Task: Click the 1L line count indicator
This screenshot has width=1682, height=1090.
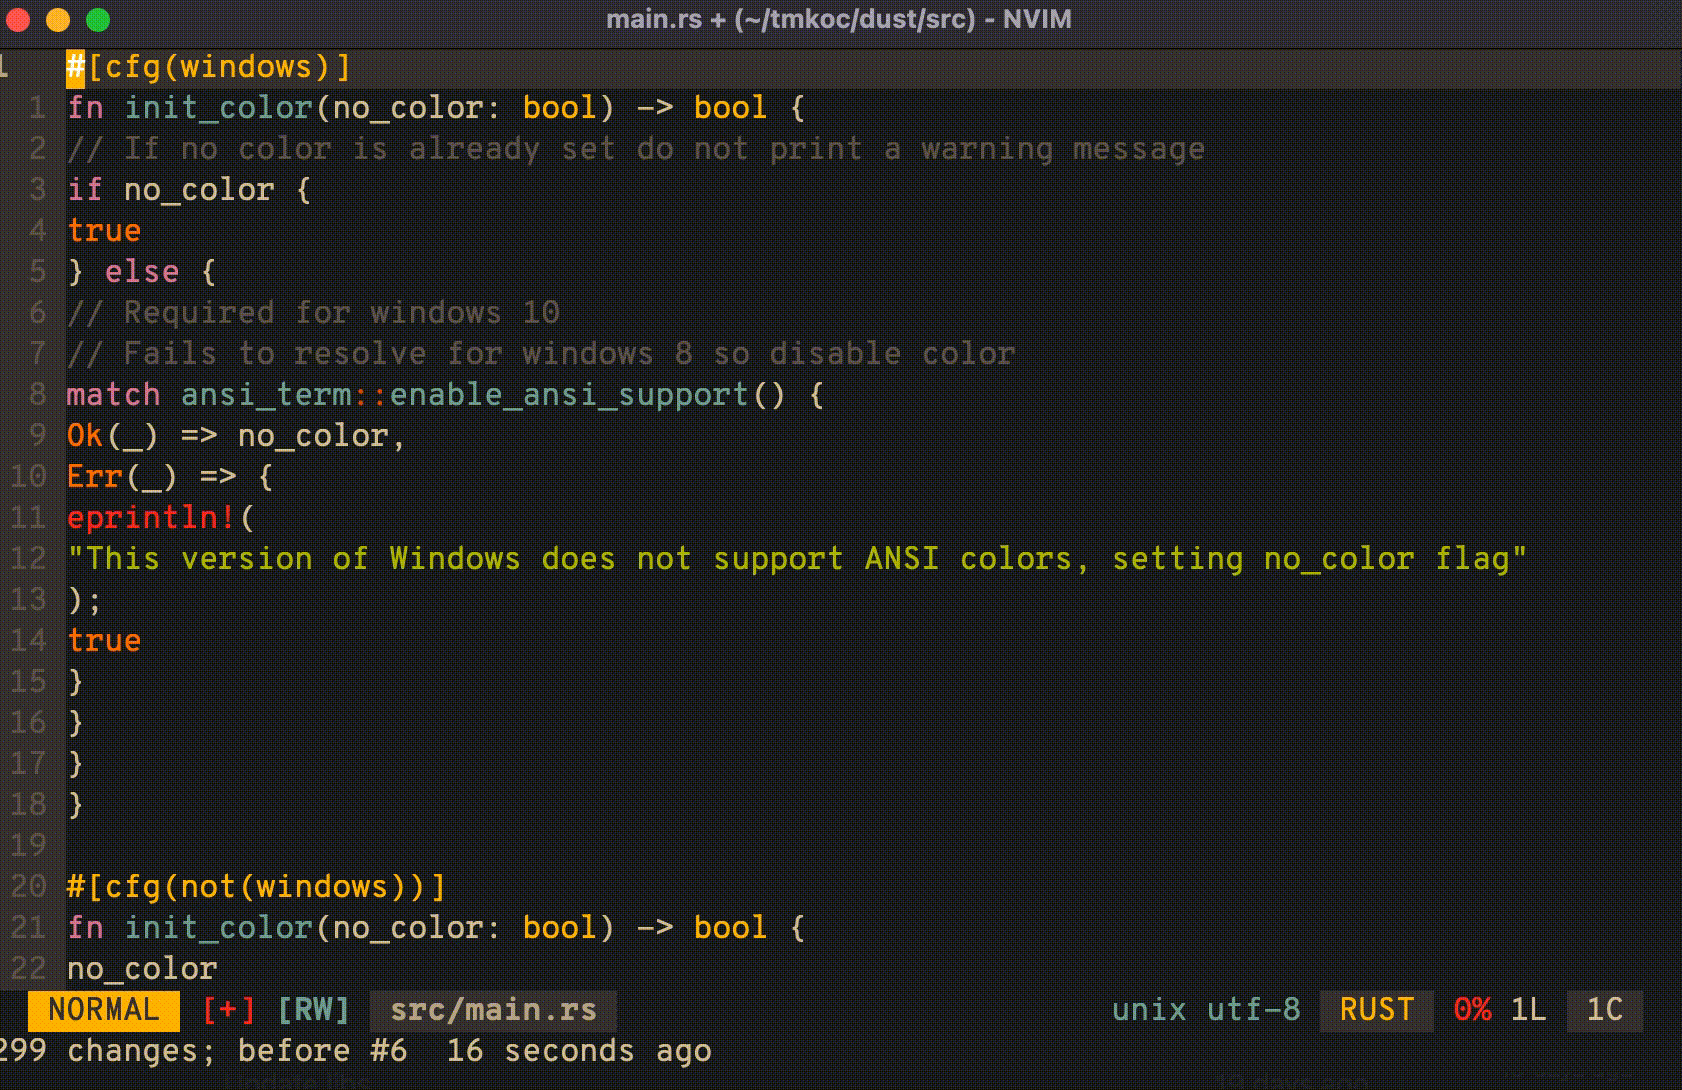Action: [1530, 1010]
